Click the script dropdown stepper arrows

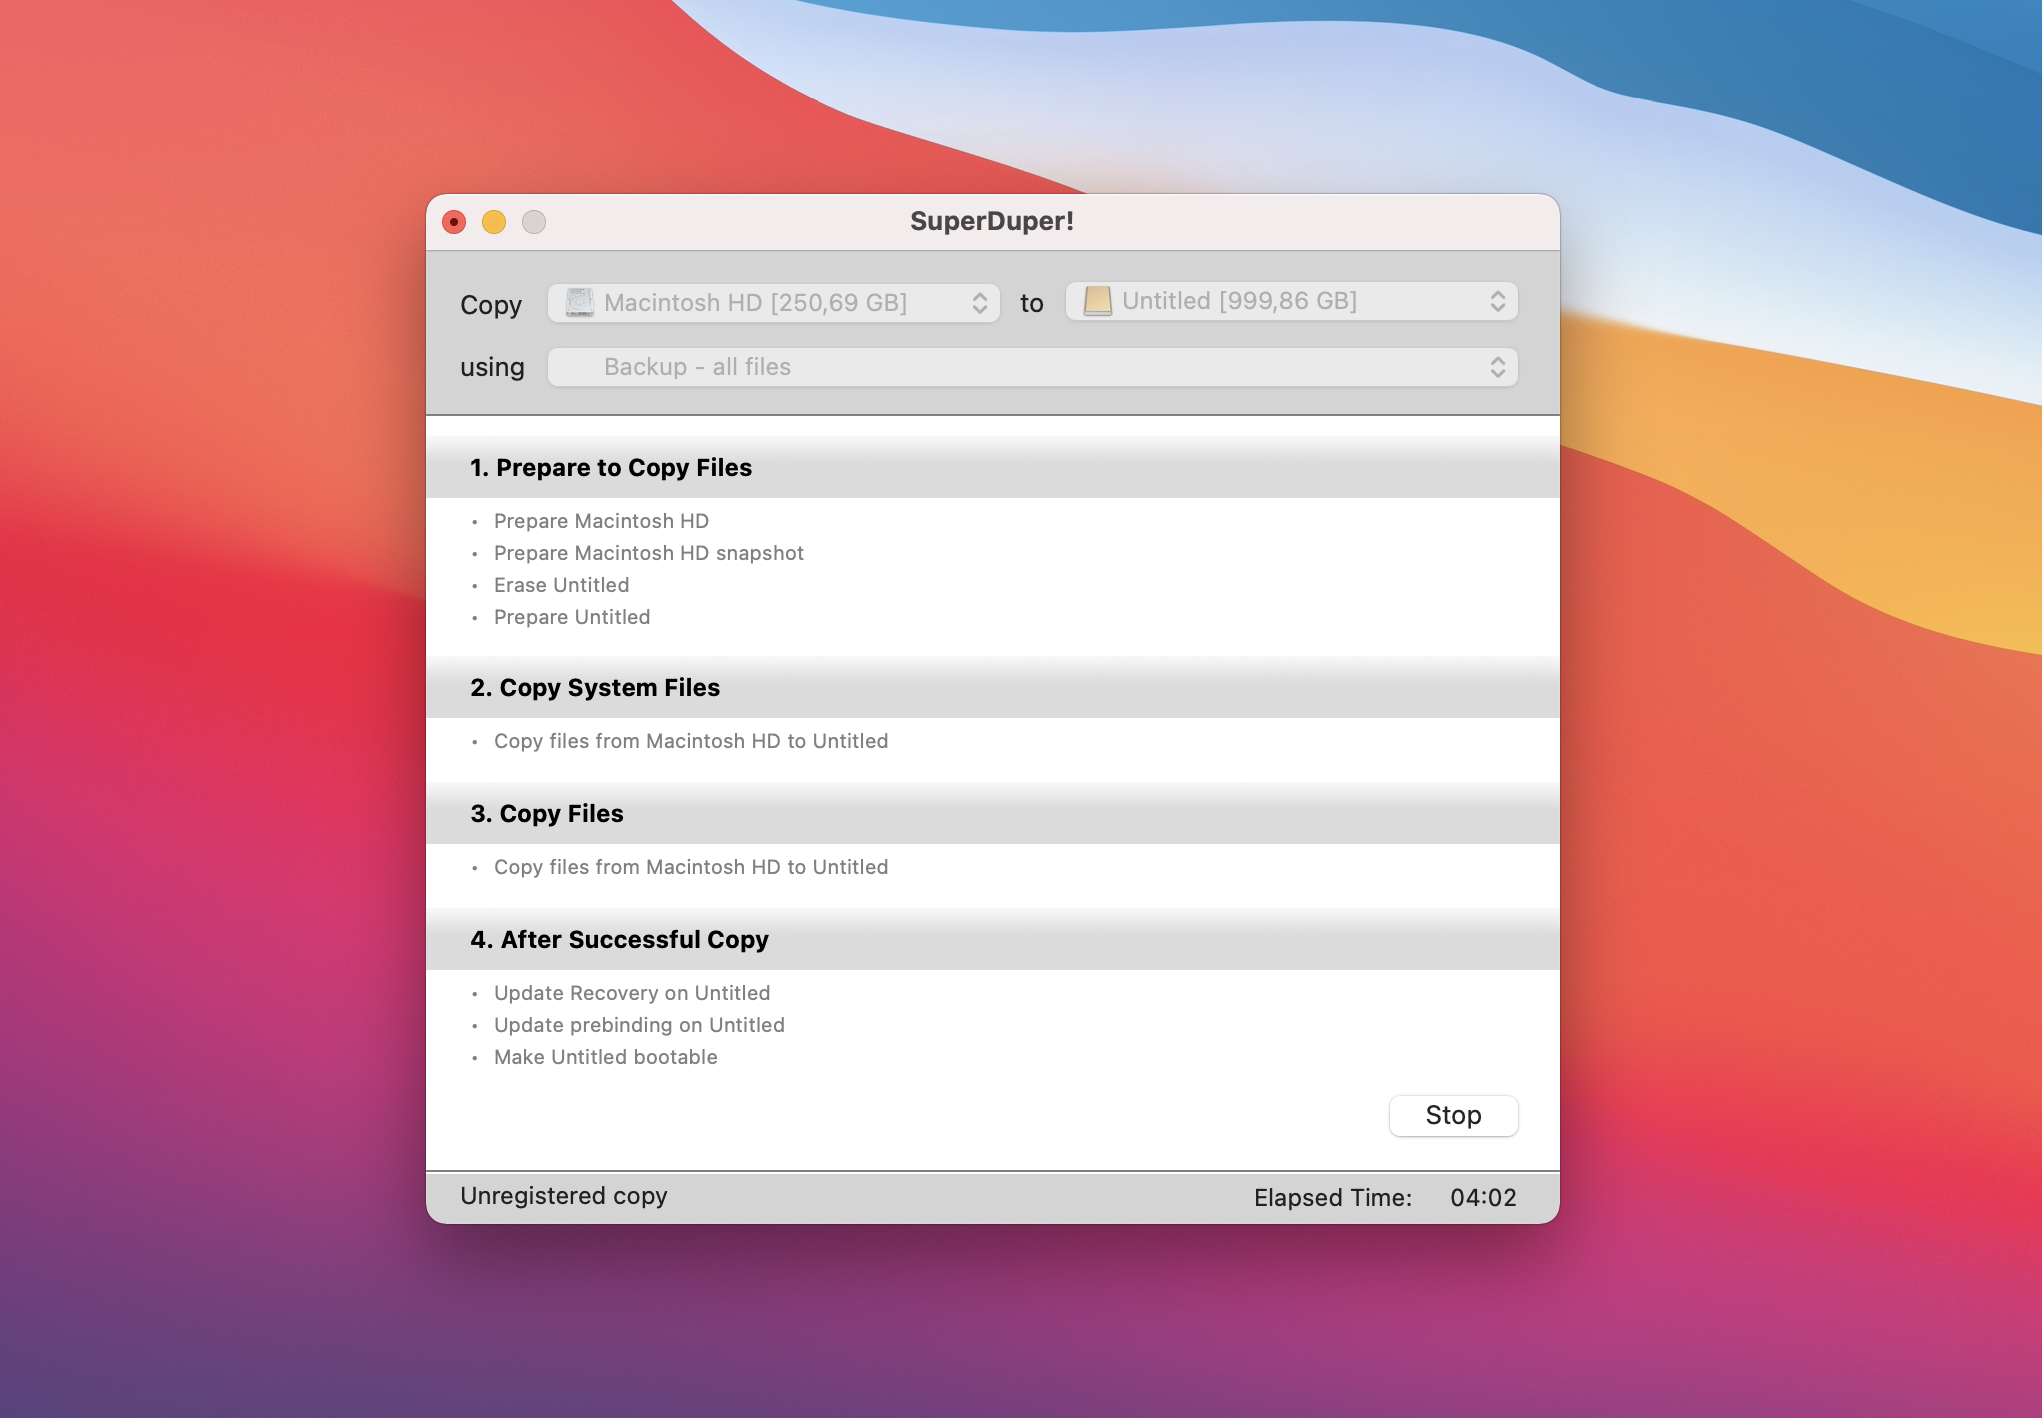[1498, 367]
